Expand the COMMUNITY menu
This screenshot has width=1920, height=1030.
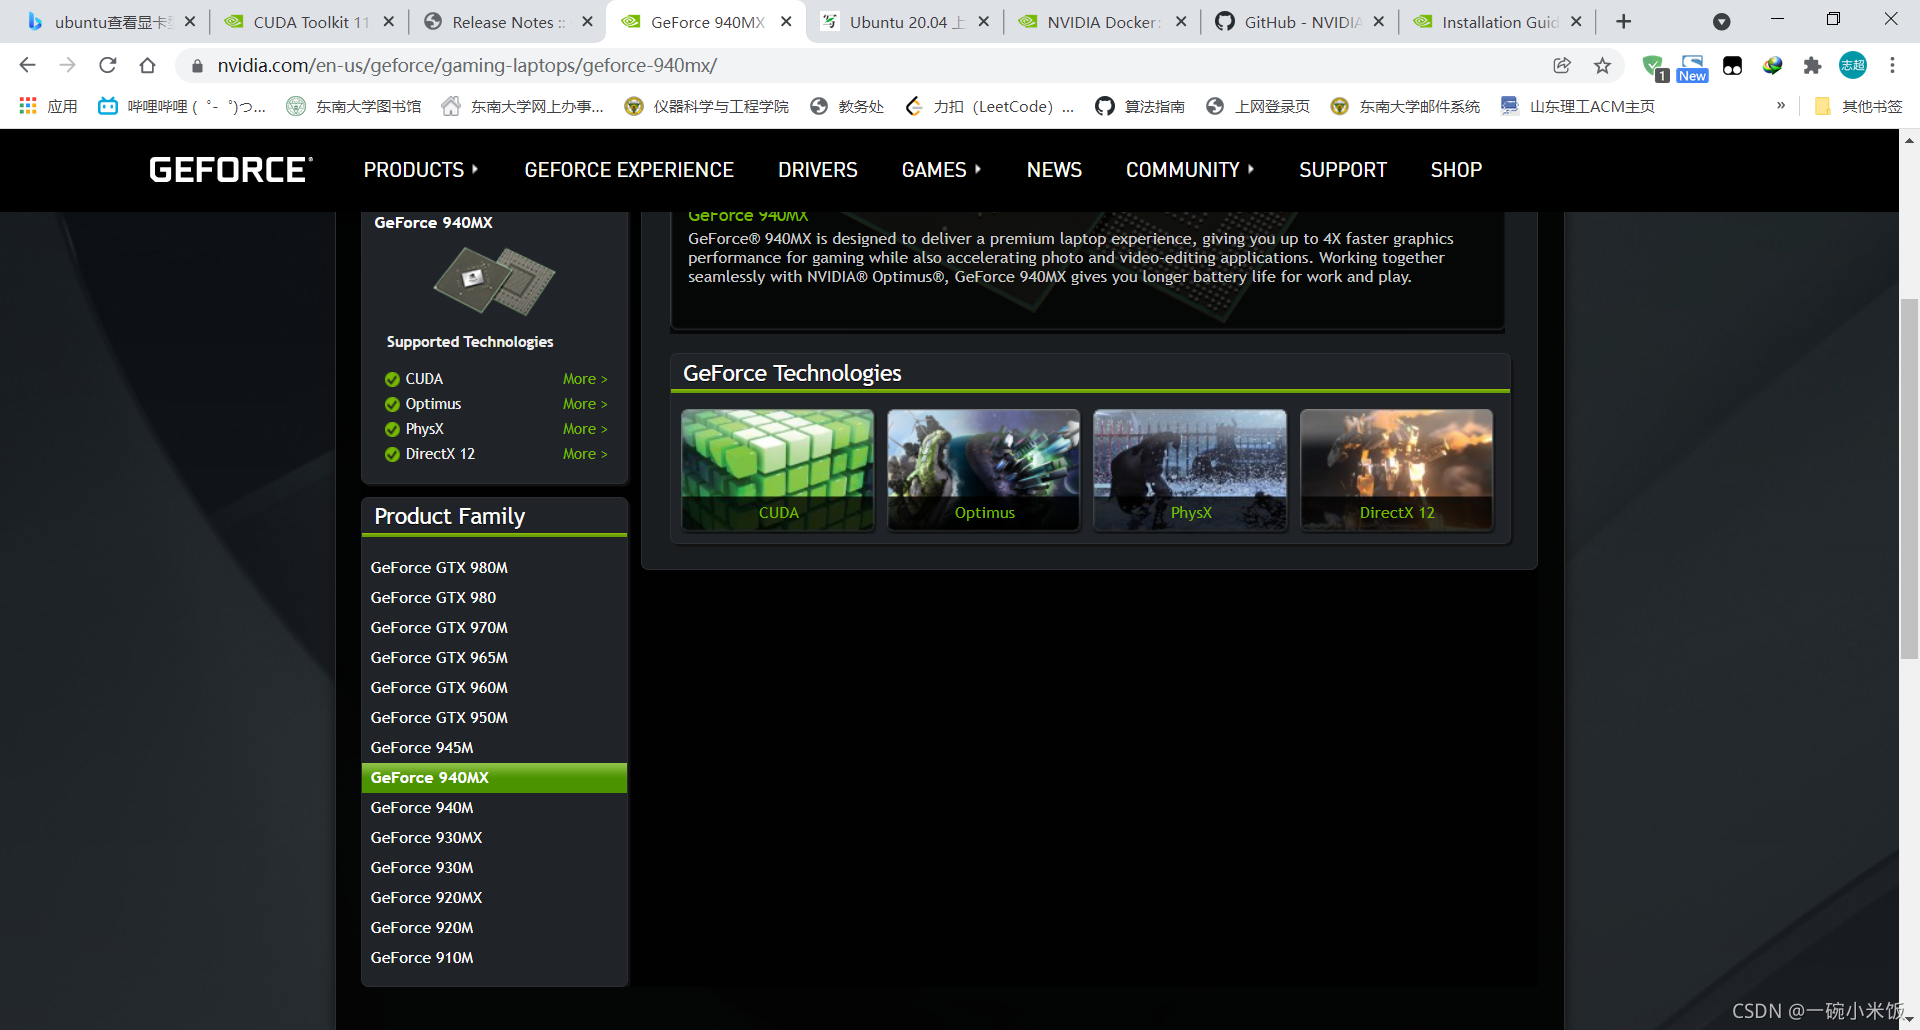point(1190,170)
